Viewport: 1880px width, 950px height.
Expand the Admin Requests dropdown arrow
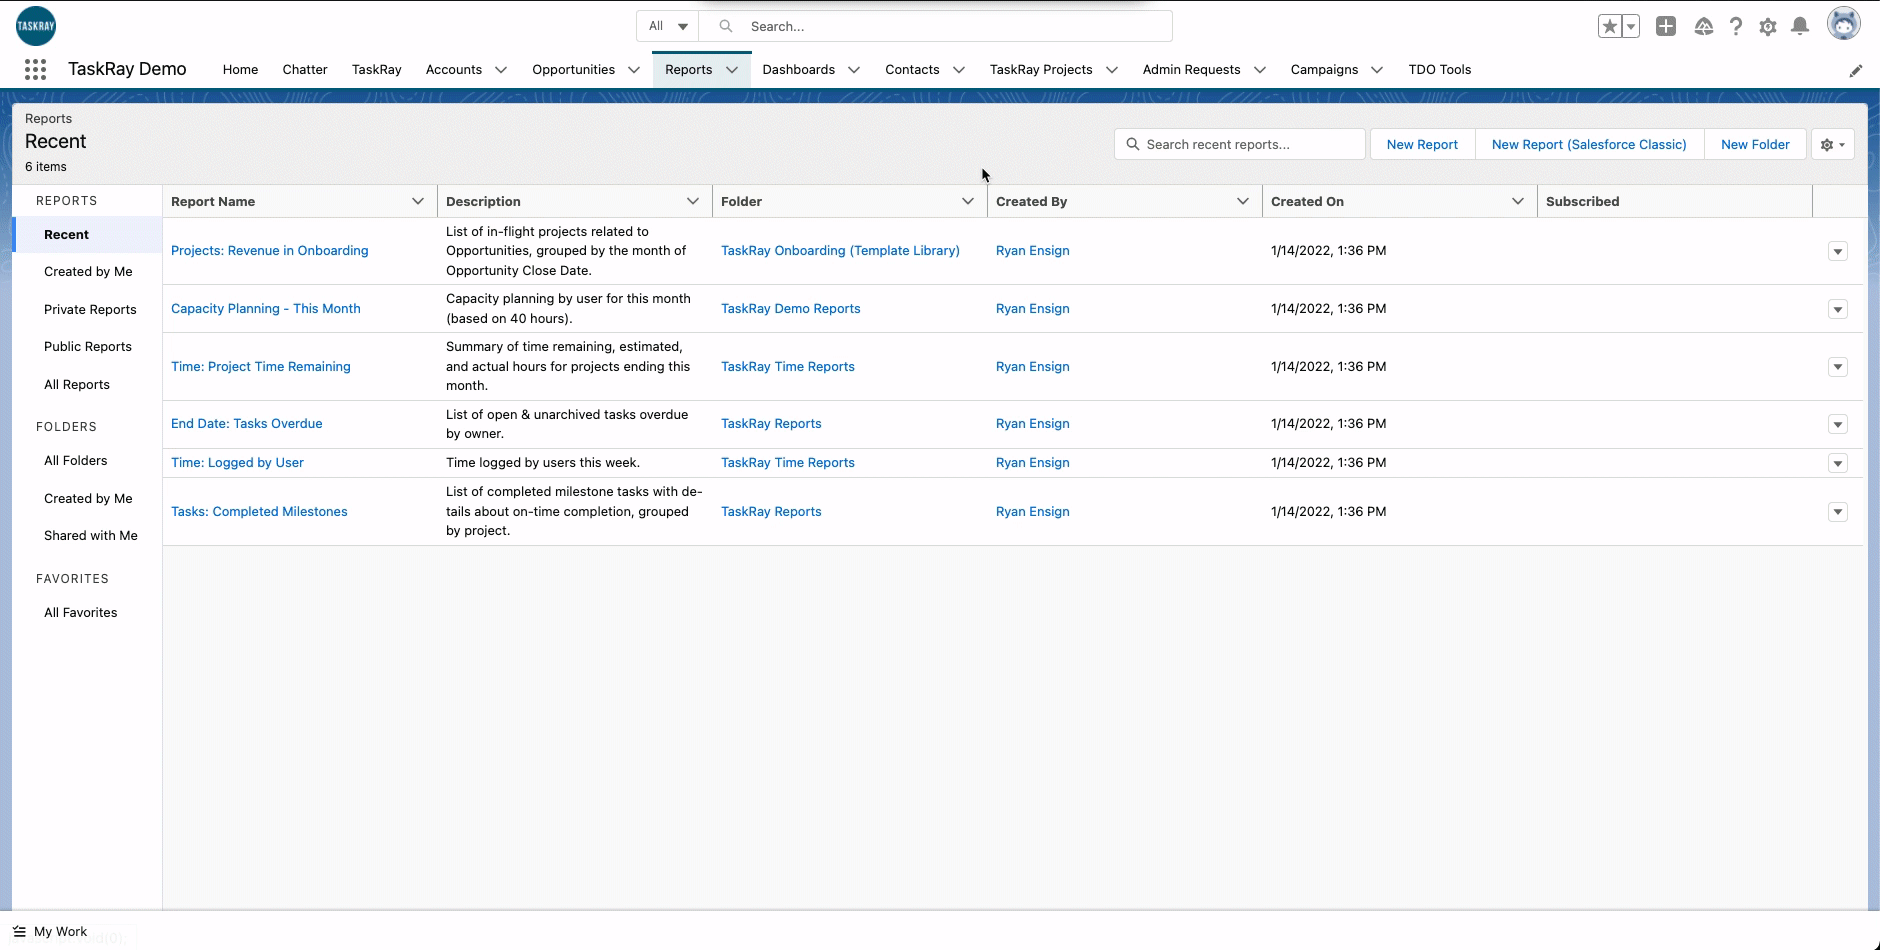[x=1260, y=70]
